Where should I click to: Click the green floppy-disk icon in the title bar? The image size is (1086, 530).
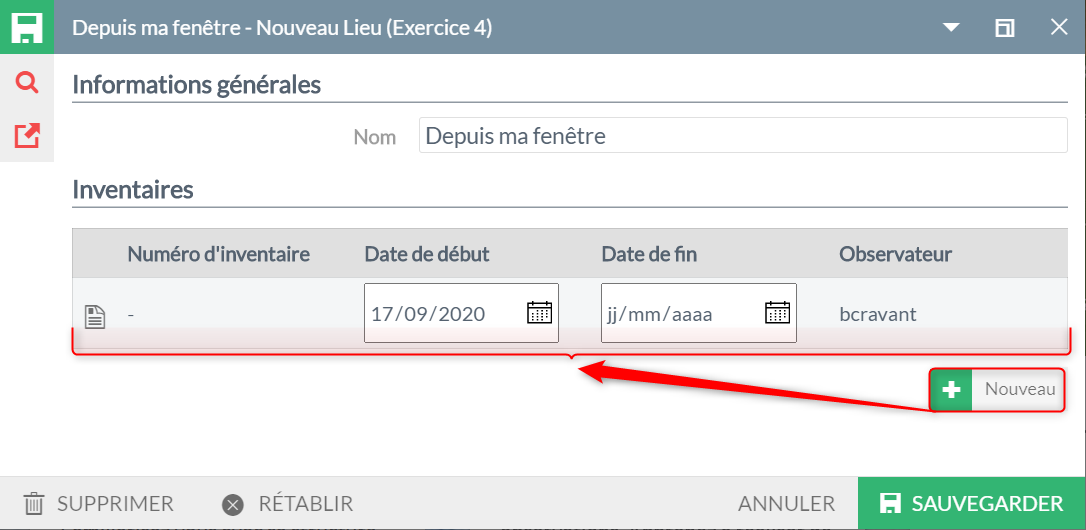pyautogui.click(x=26, y=27)
